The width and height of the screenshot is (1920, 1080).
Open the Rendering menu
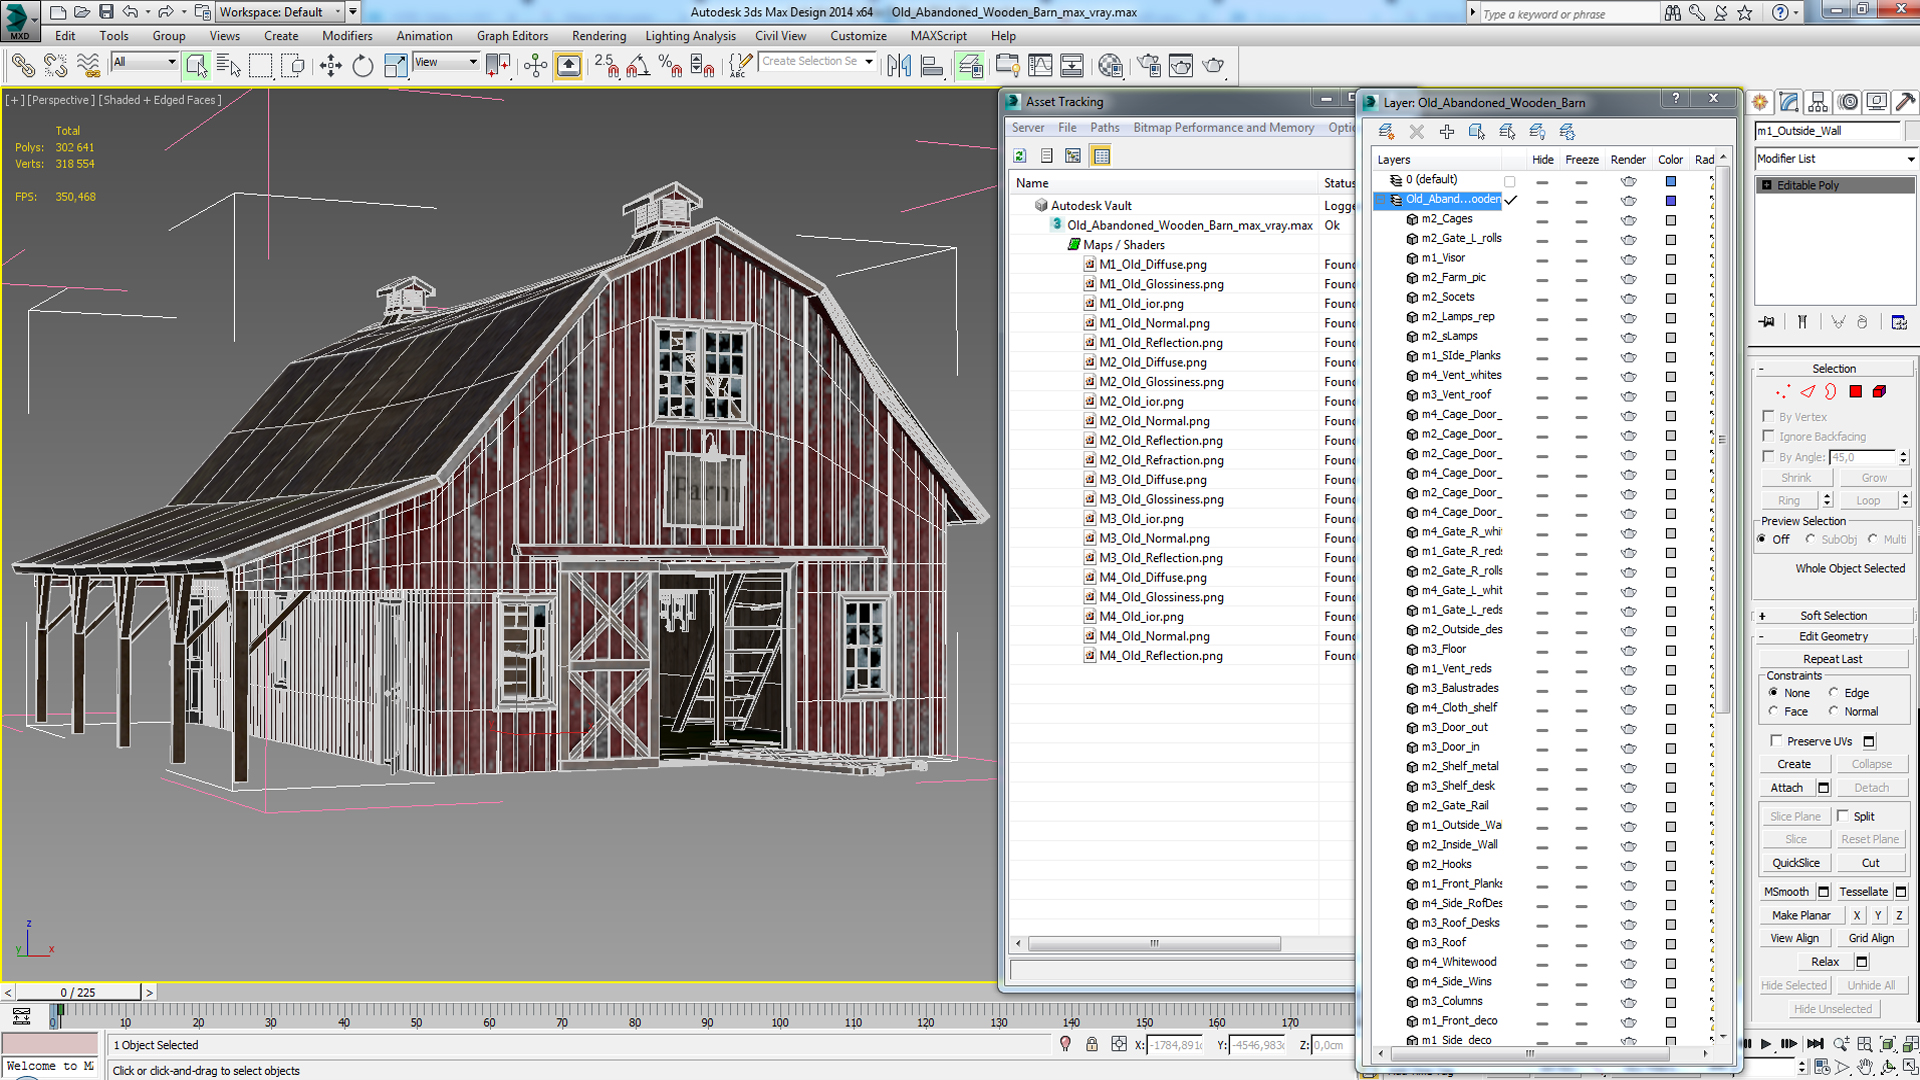(599, 36)
